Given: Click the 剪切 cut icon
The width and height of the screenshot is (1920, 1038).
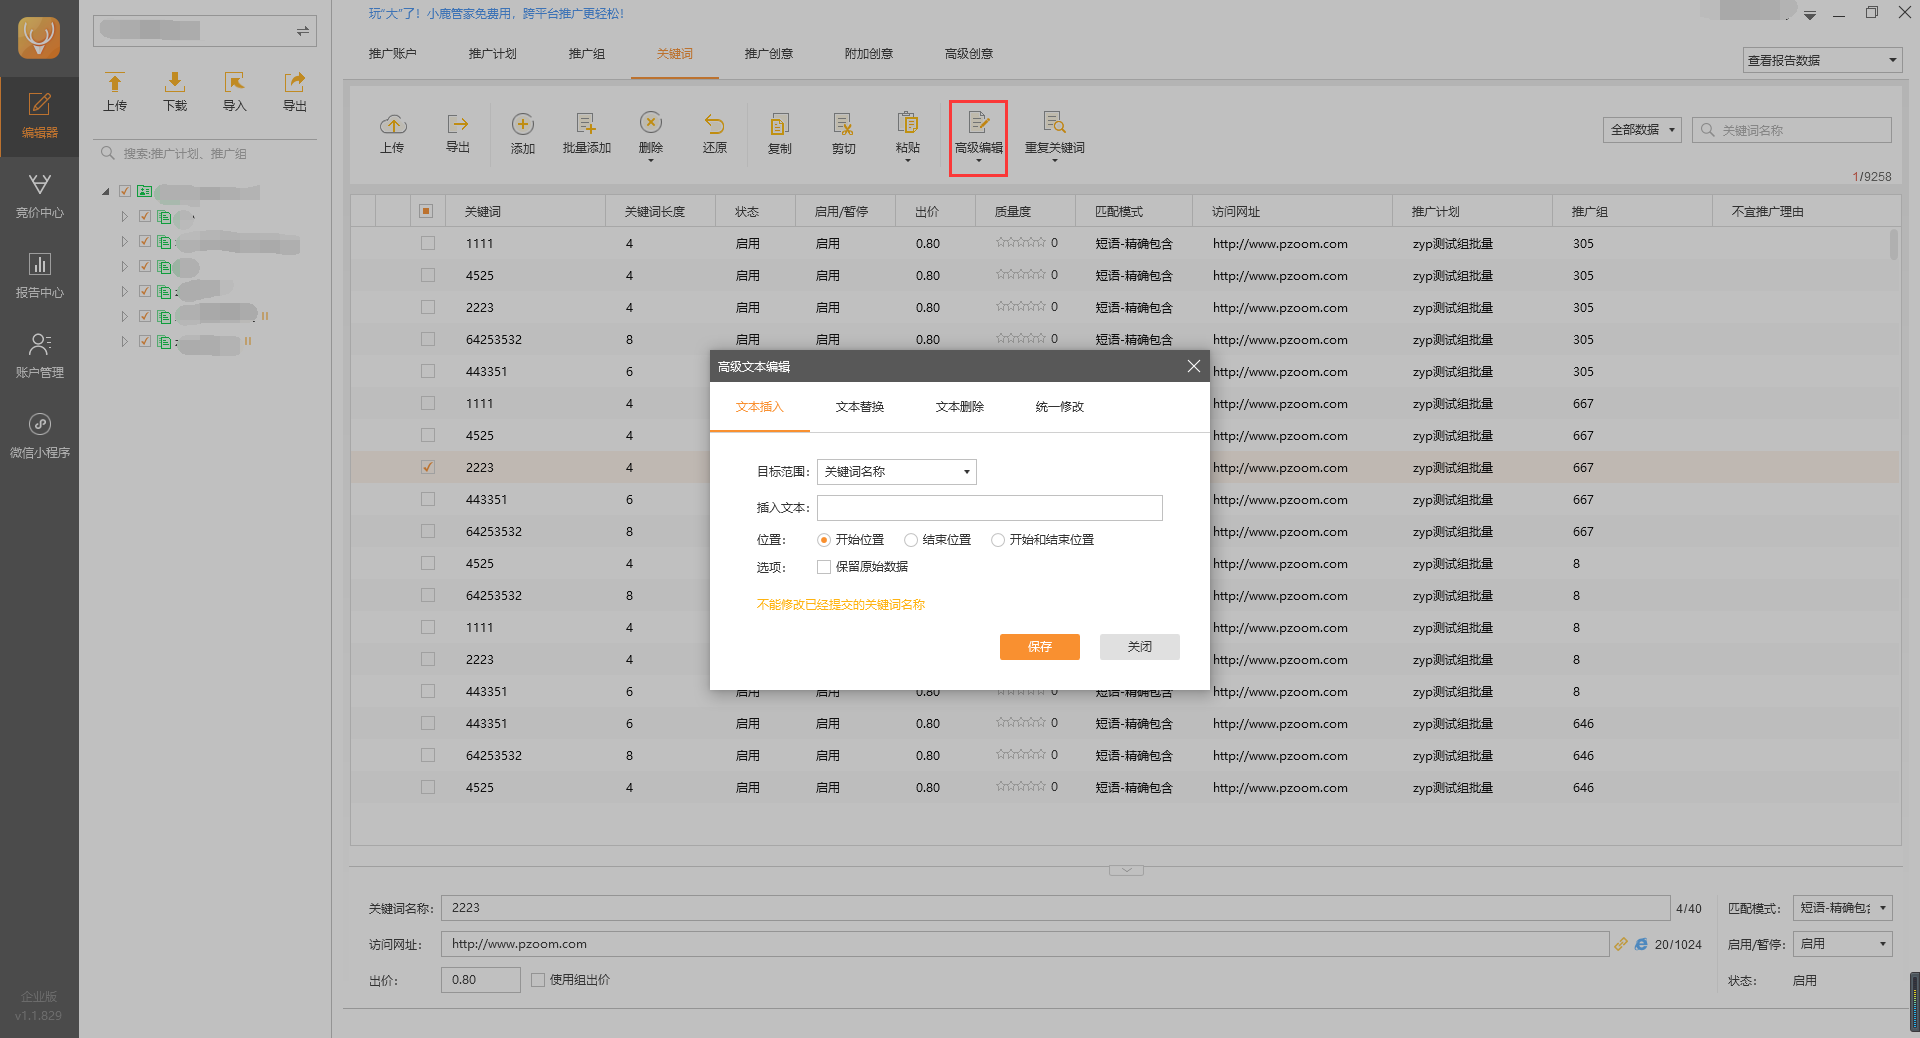Looking at the screenshot, I should pyautogui.click(x=843, y=124).
